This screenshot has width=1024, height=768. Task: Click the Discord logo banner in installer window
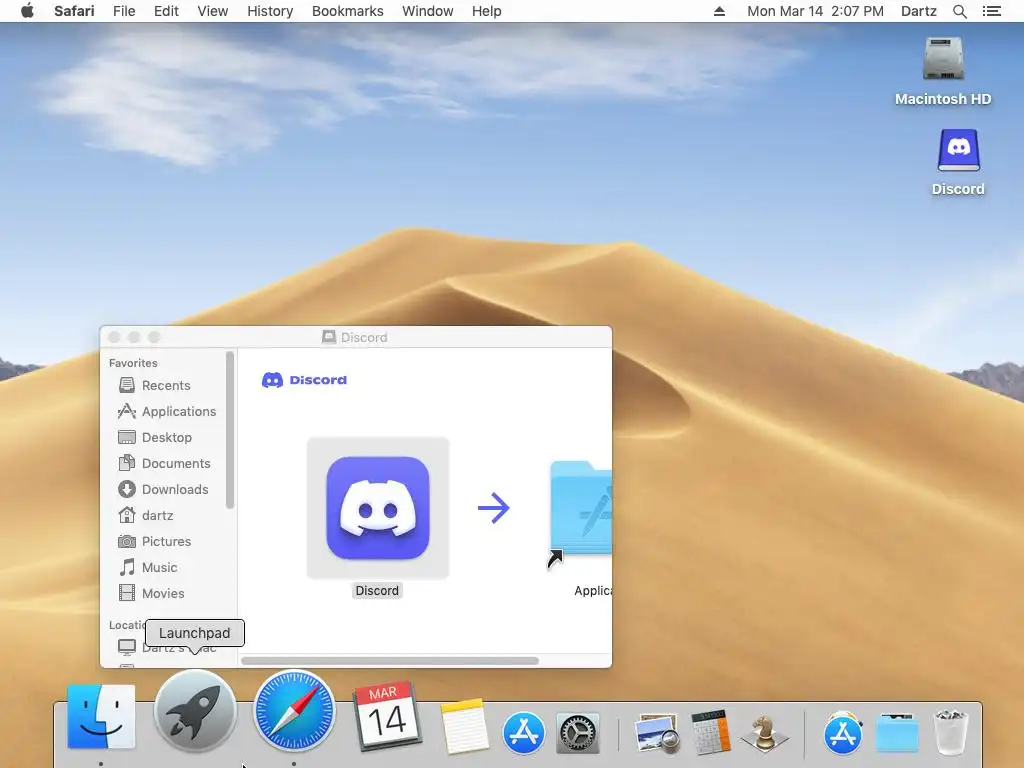pyautogui.click(x=304, y=379)
